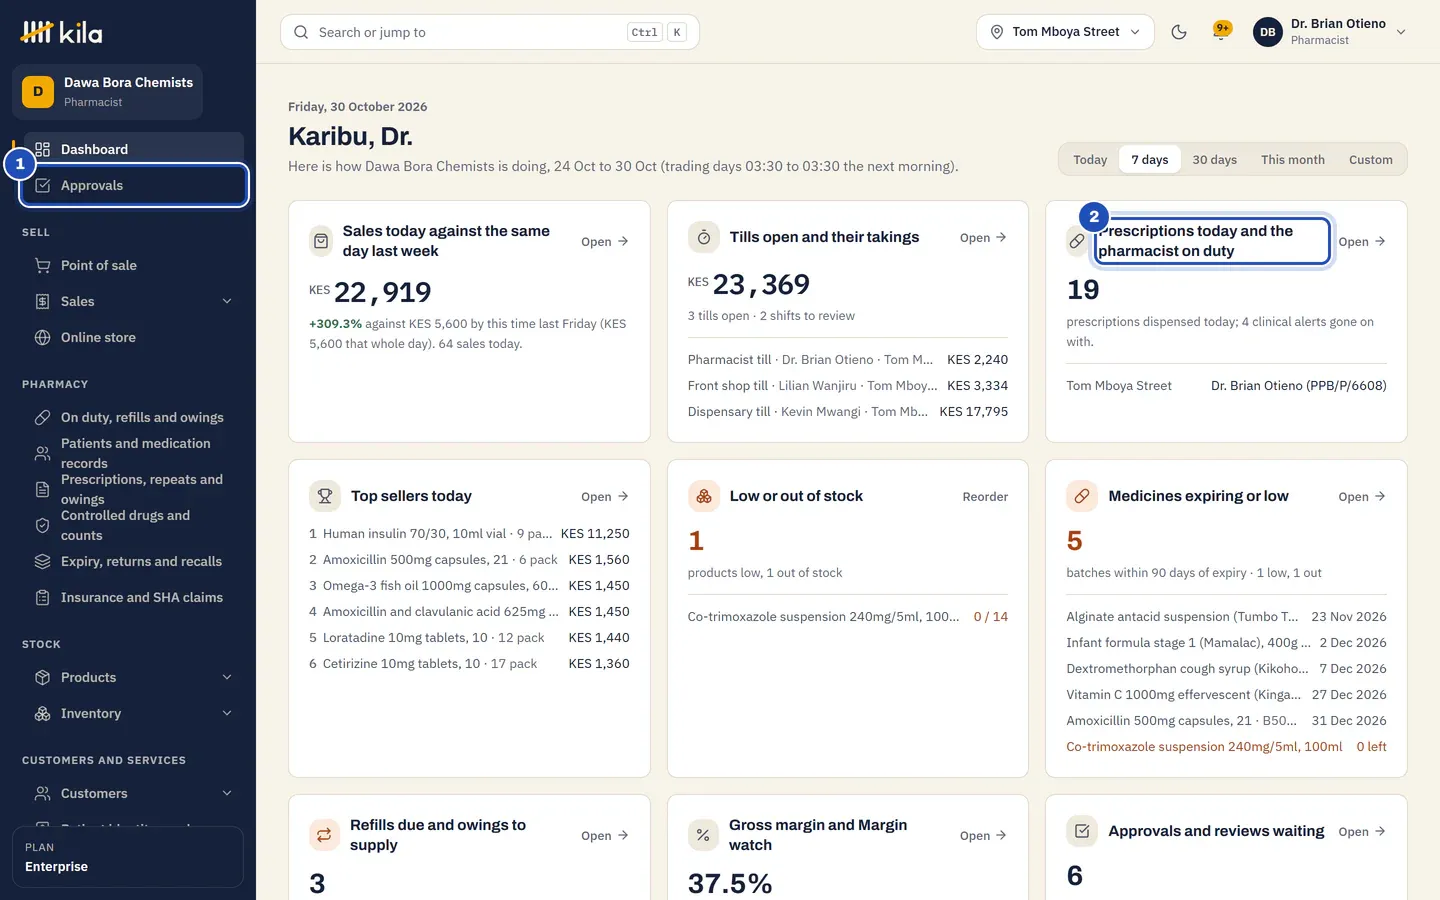Toggle dark mode moon icon
The height and width of the screenshot is (900, 1440).
1179,32
